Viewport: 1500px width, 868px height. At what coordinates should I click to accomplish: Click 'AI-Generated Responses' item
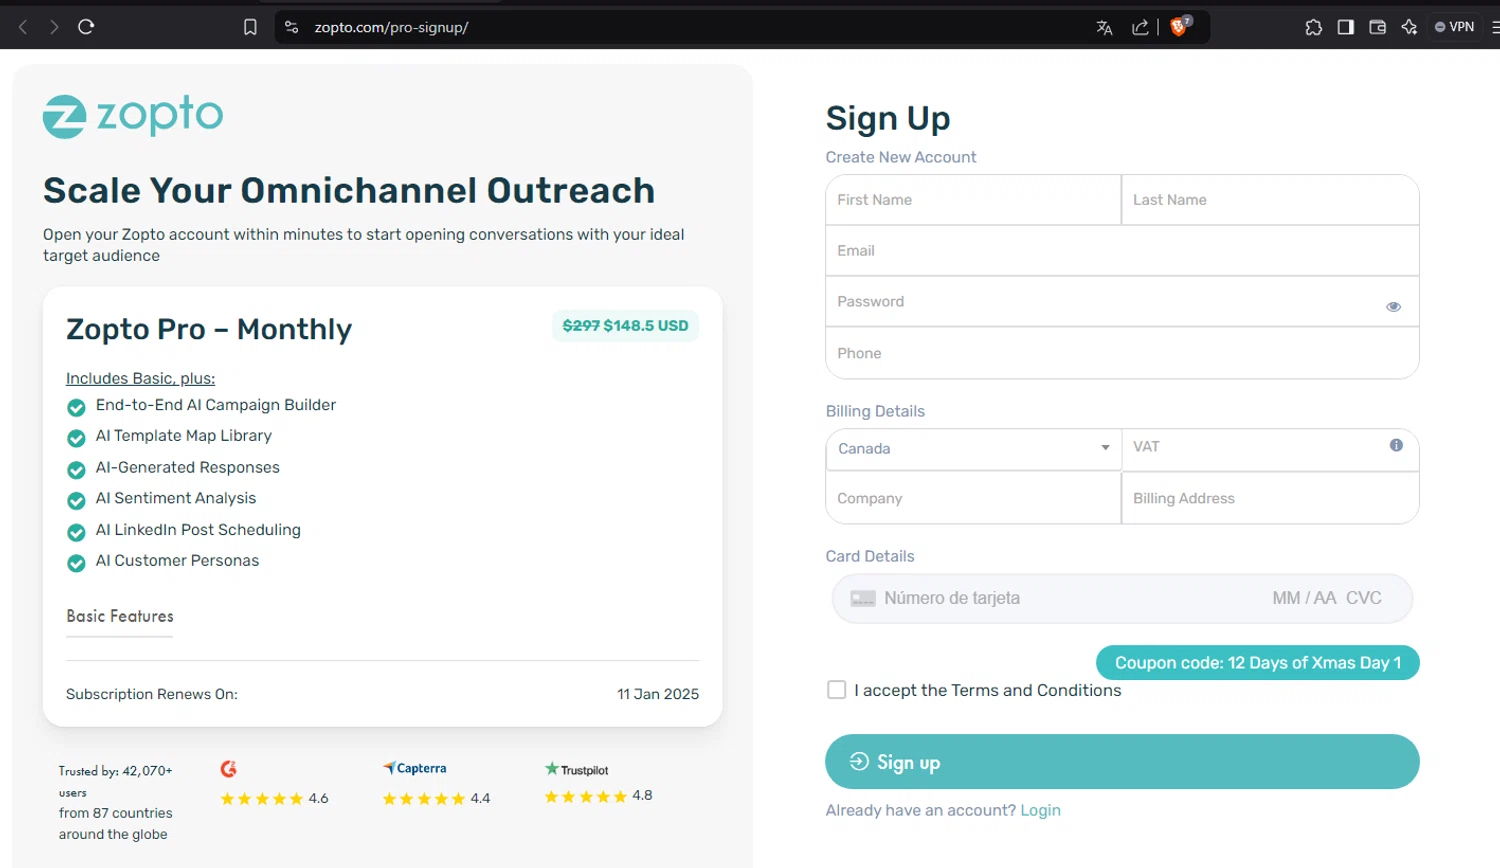click(188, 467)
